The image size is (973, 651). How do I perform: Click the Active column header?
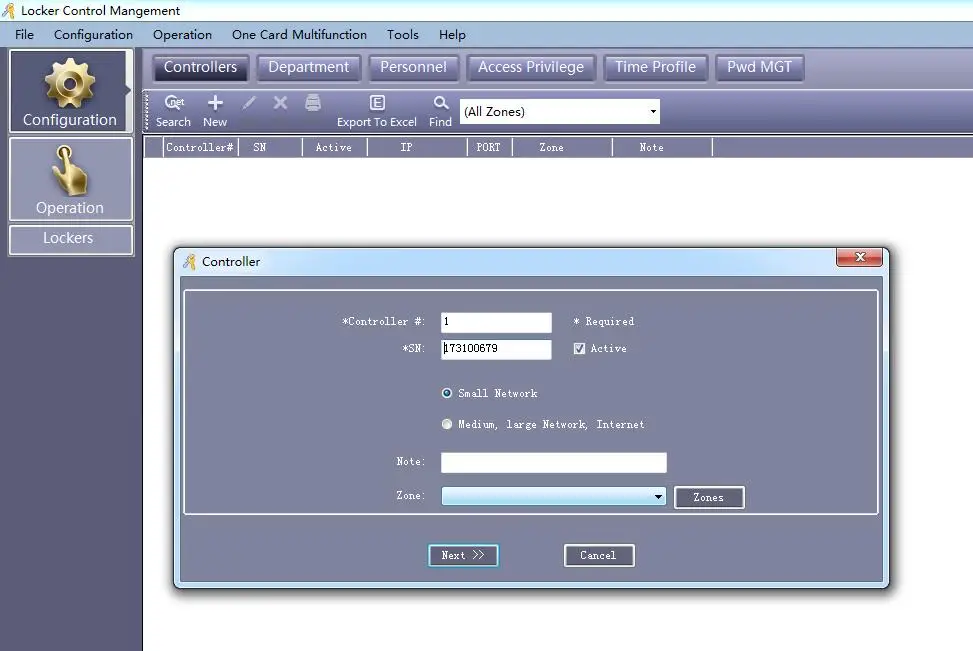(x=334, y=148)
